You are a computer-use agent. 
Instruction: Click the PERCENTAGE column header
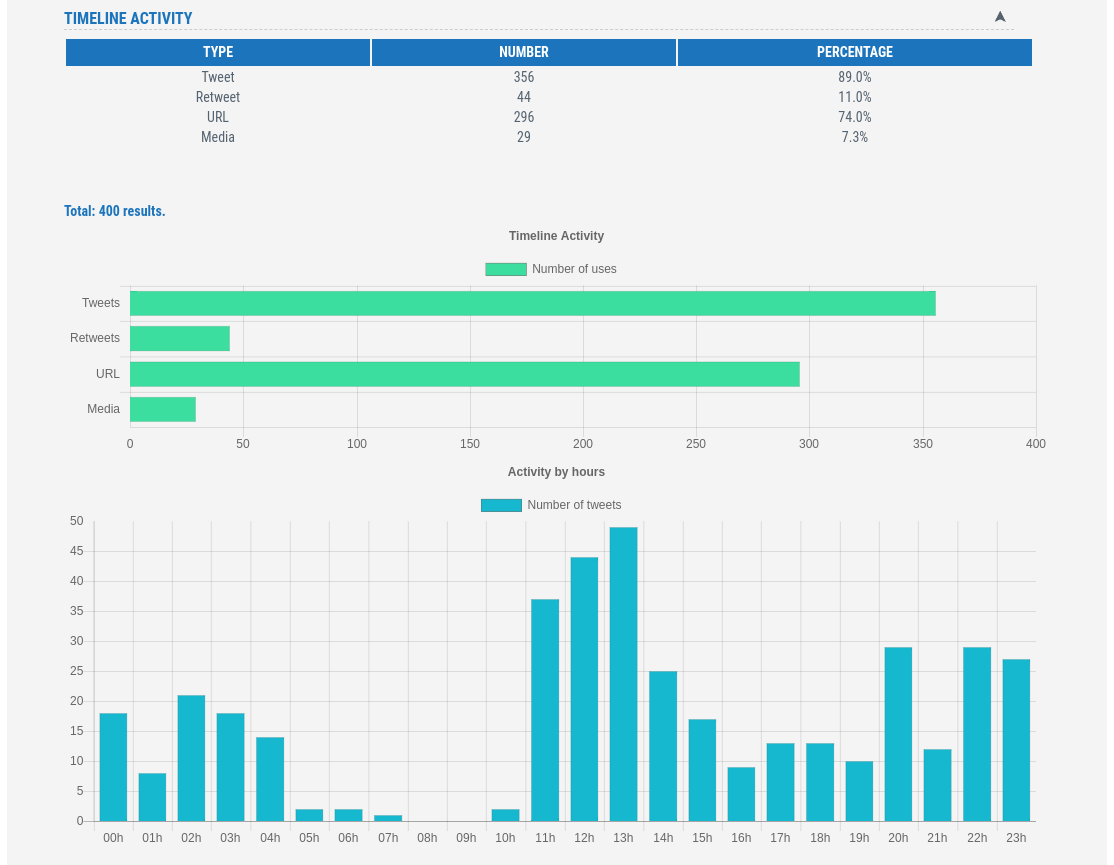click(x=854, y=52)
